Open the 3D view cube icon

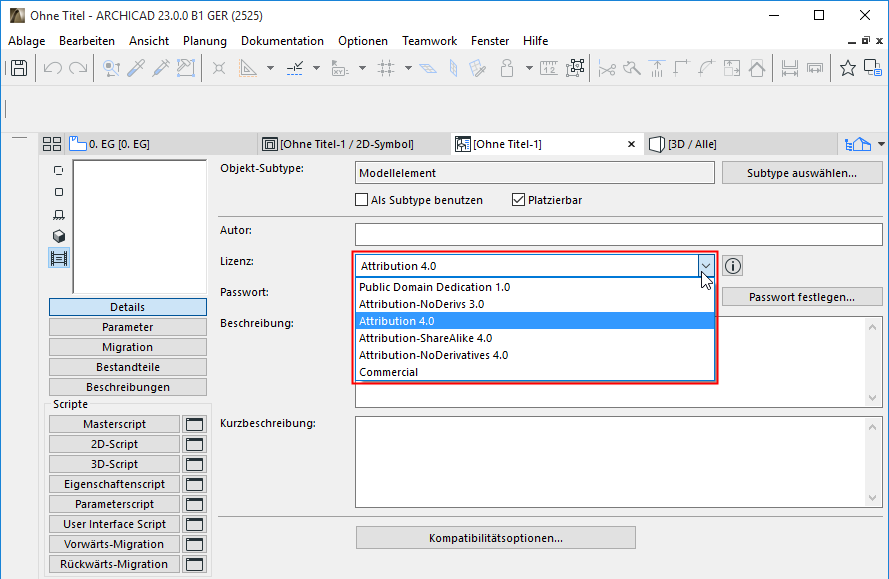pyautogui.click(x=58, y=236)
